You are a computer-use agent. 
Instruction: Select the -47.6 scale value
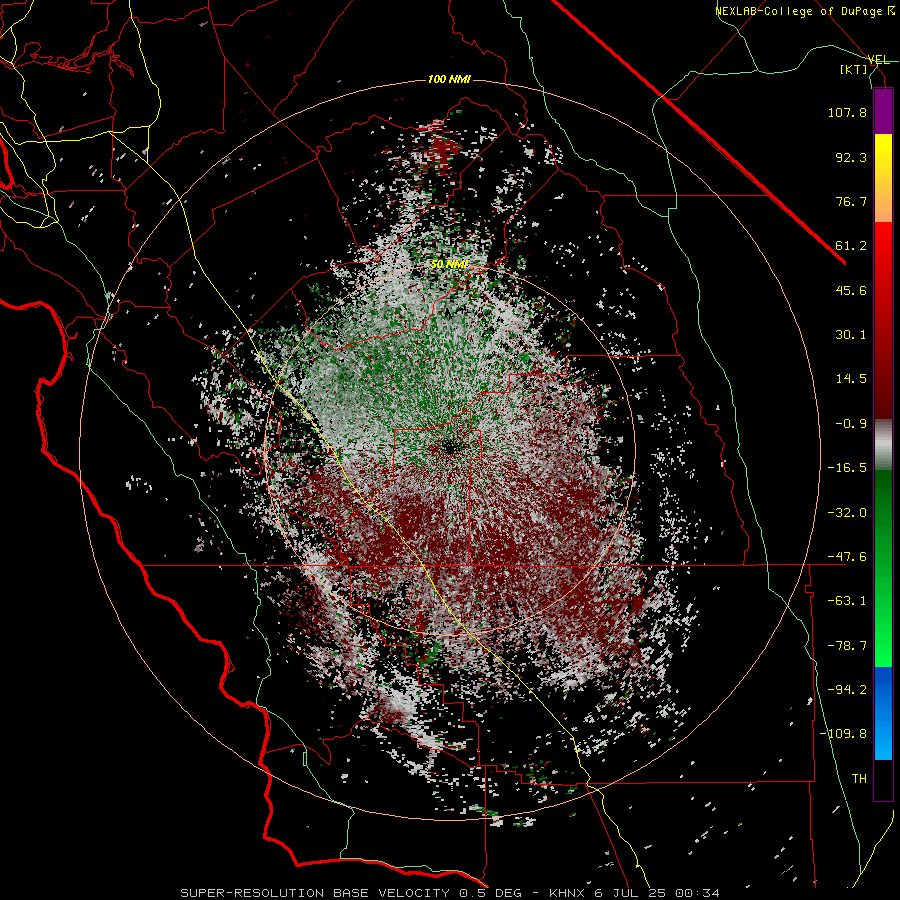847,557
